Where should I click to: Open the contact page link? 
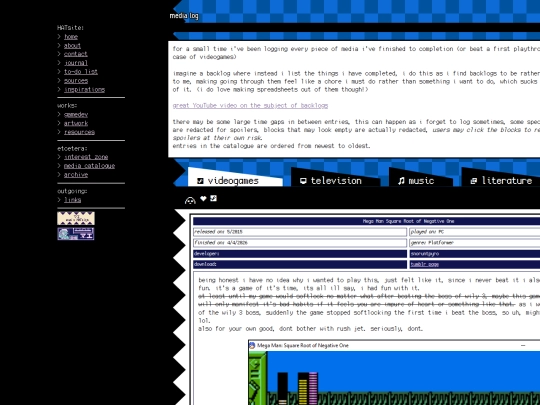76,54
